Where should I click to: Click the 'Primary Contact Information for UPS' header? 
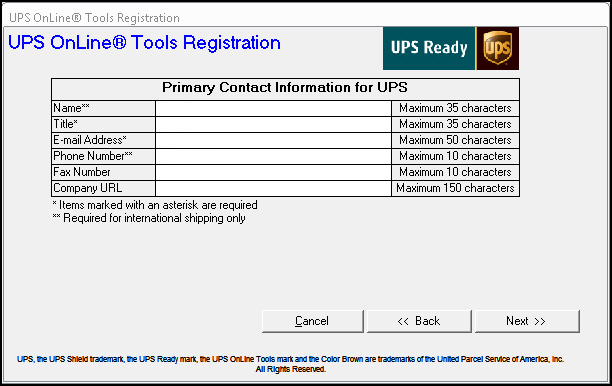tap(285, 87)
